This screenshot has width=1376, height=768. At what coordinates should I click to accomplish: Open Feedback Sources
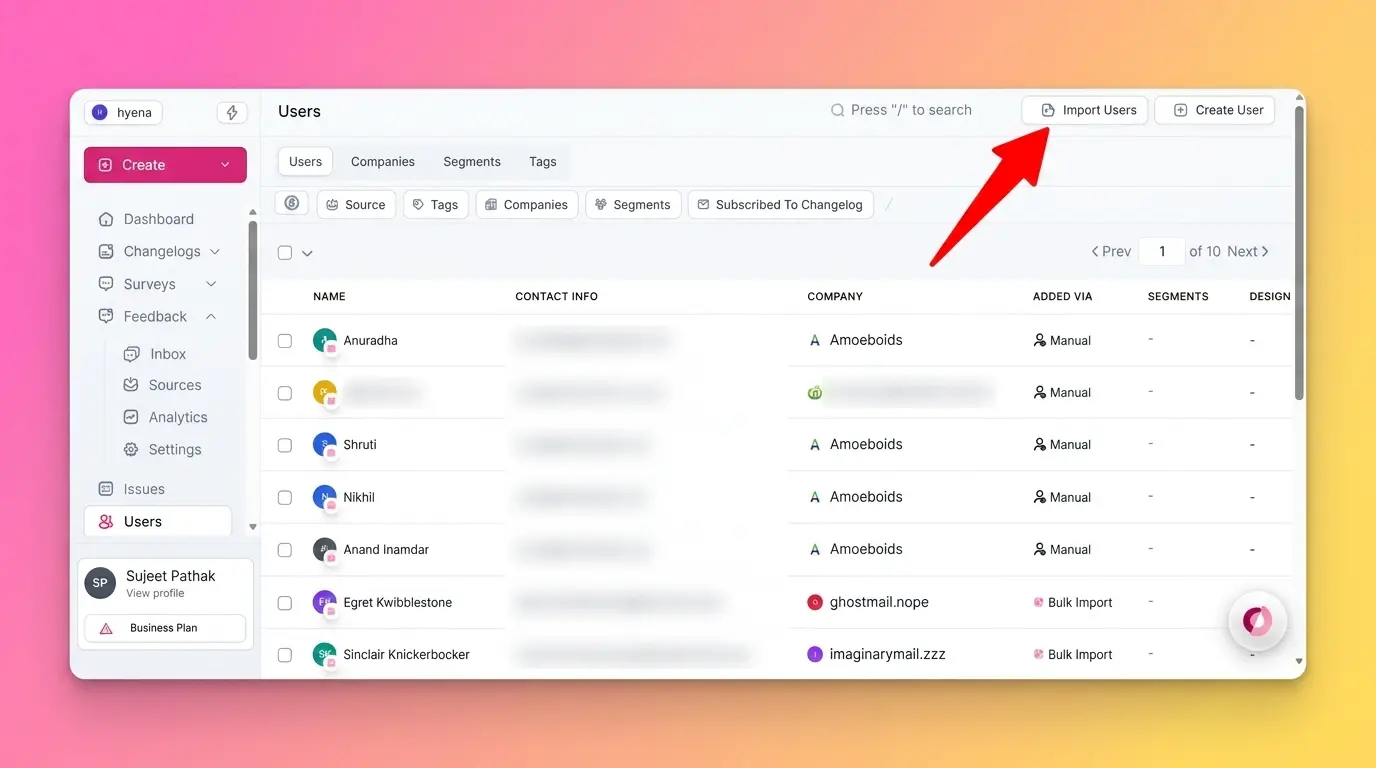pyautogui.click(x=175, y=385)
